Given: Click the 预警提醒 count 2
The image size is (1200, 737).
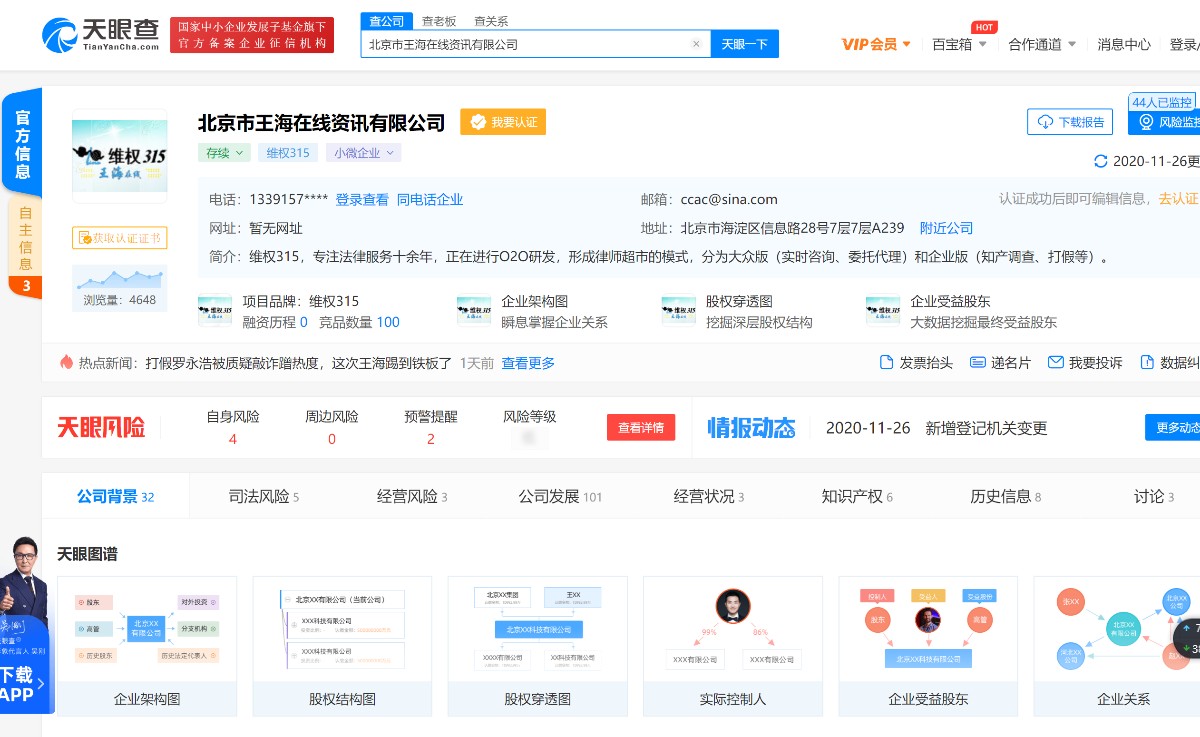Looking at the screenshot, I should [x=431, y=439].
